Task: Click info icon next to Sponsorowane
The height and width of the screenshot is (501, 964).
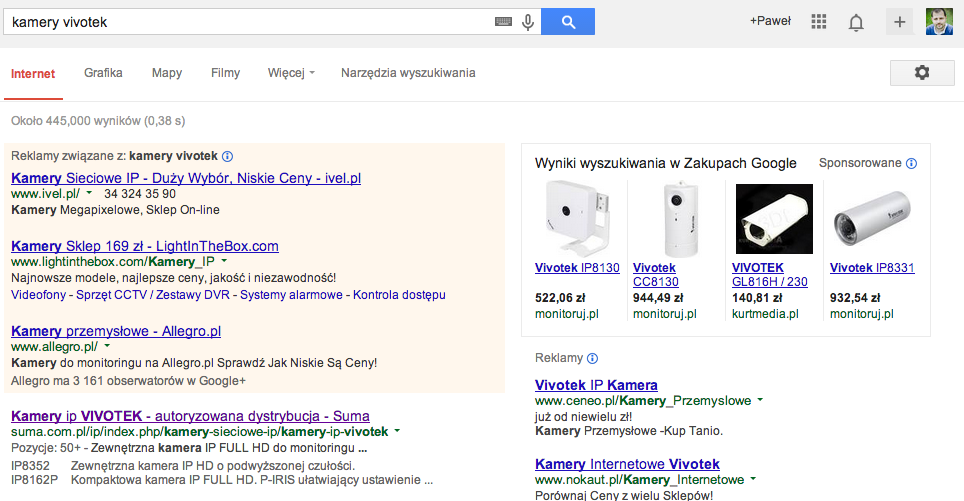Action: pos(912,164)
